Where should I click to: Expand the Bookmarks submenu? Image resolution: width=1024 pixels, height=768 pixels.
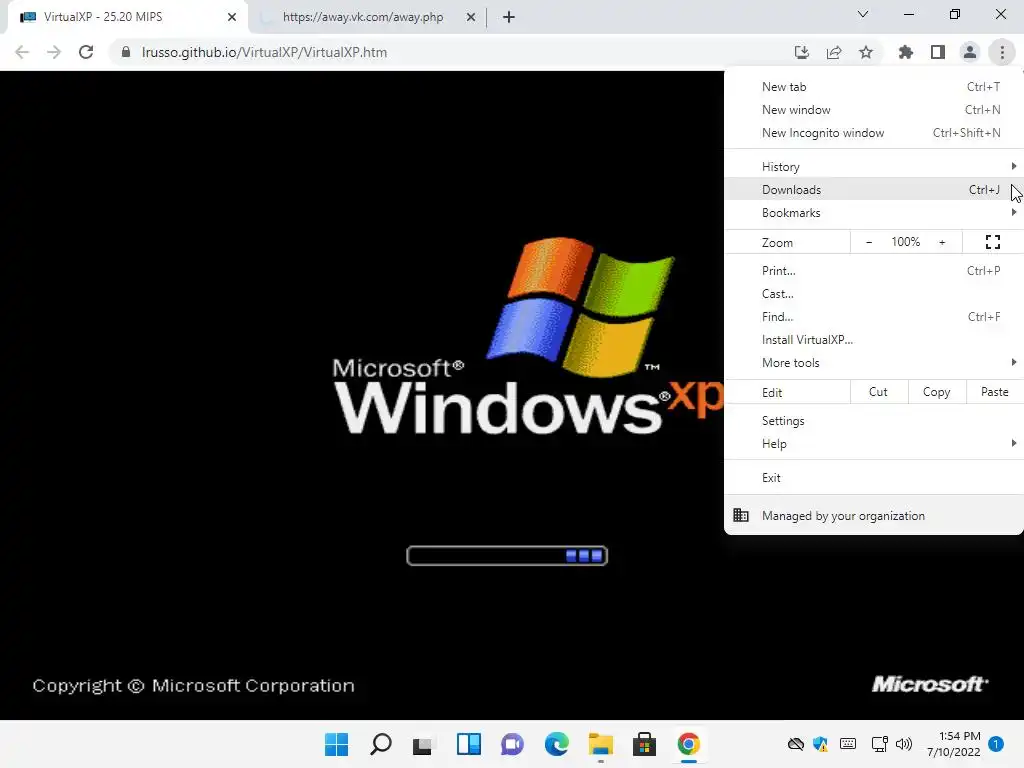click(874, 213)
